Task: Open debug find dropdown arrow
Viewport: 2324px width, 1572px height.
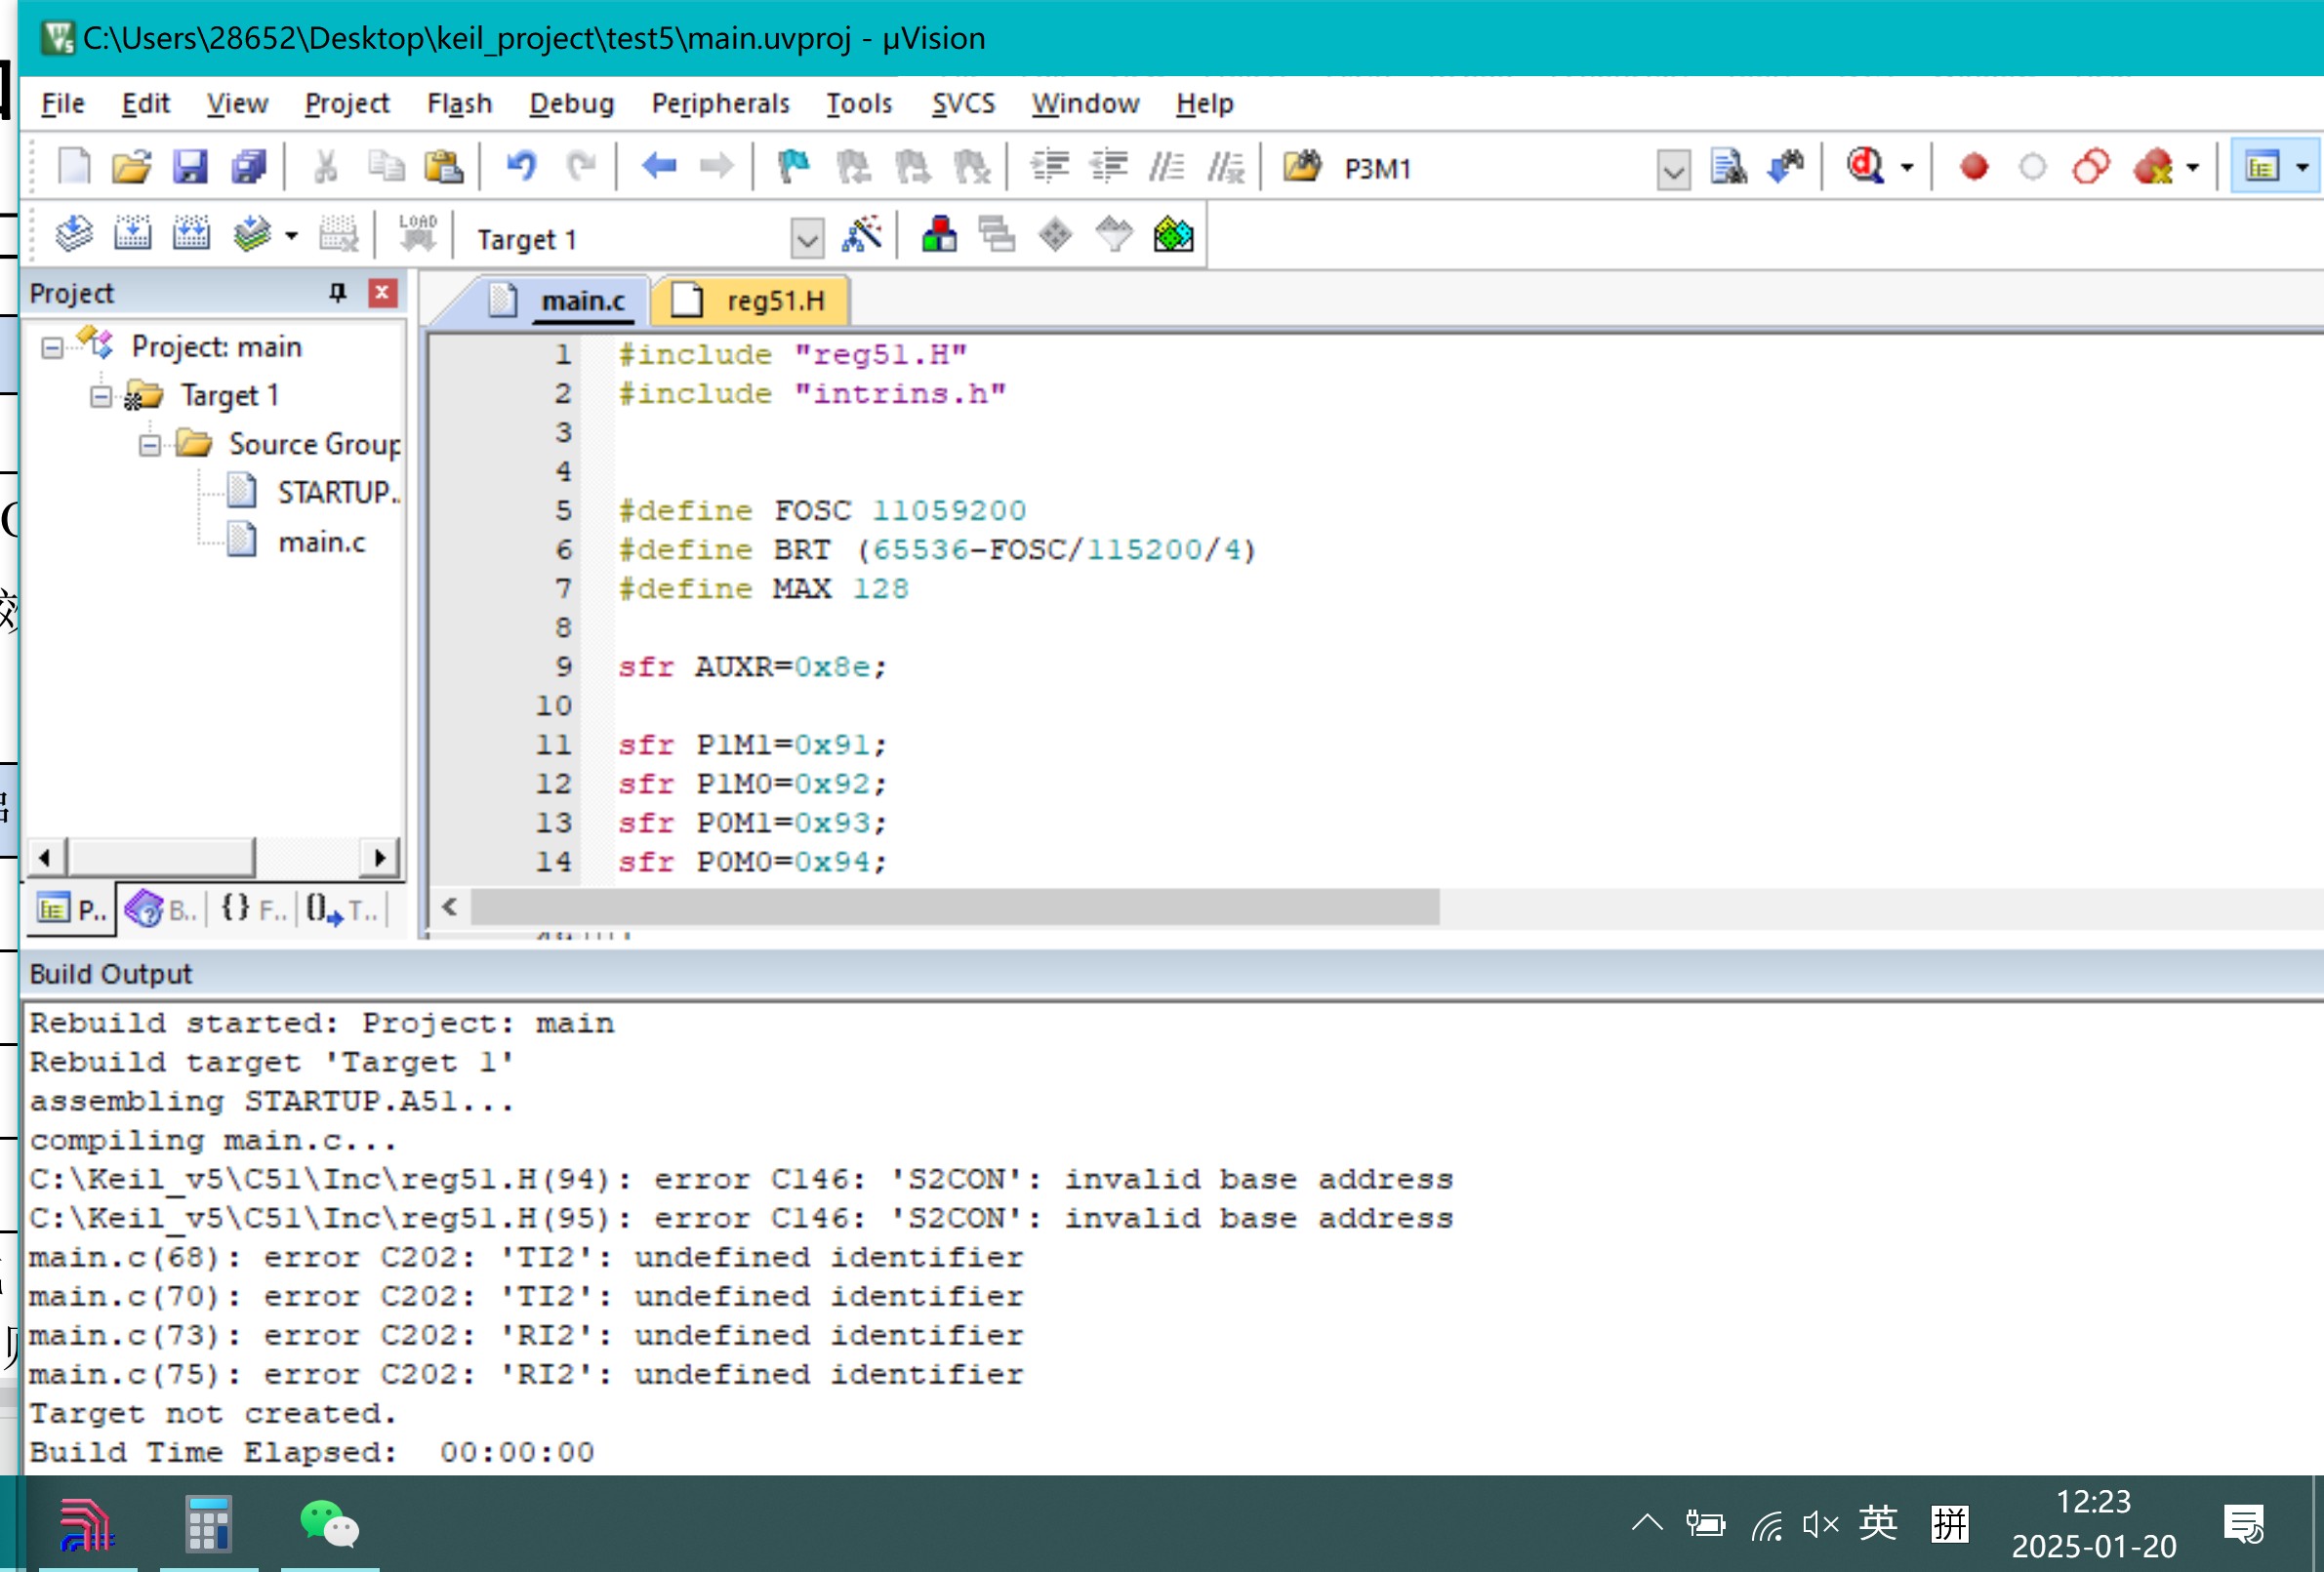Action: tap(1907, 168)
